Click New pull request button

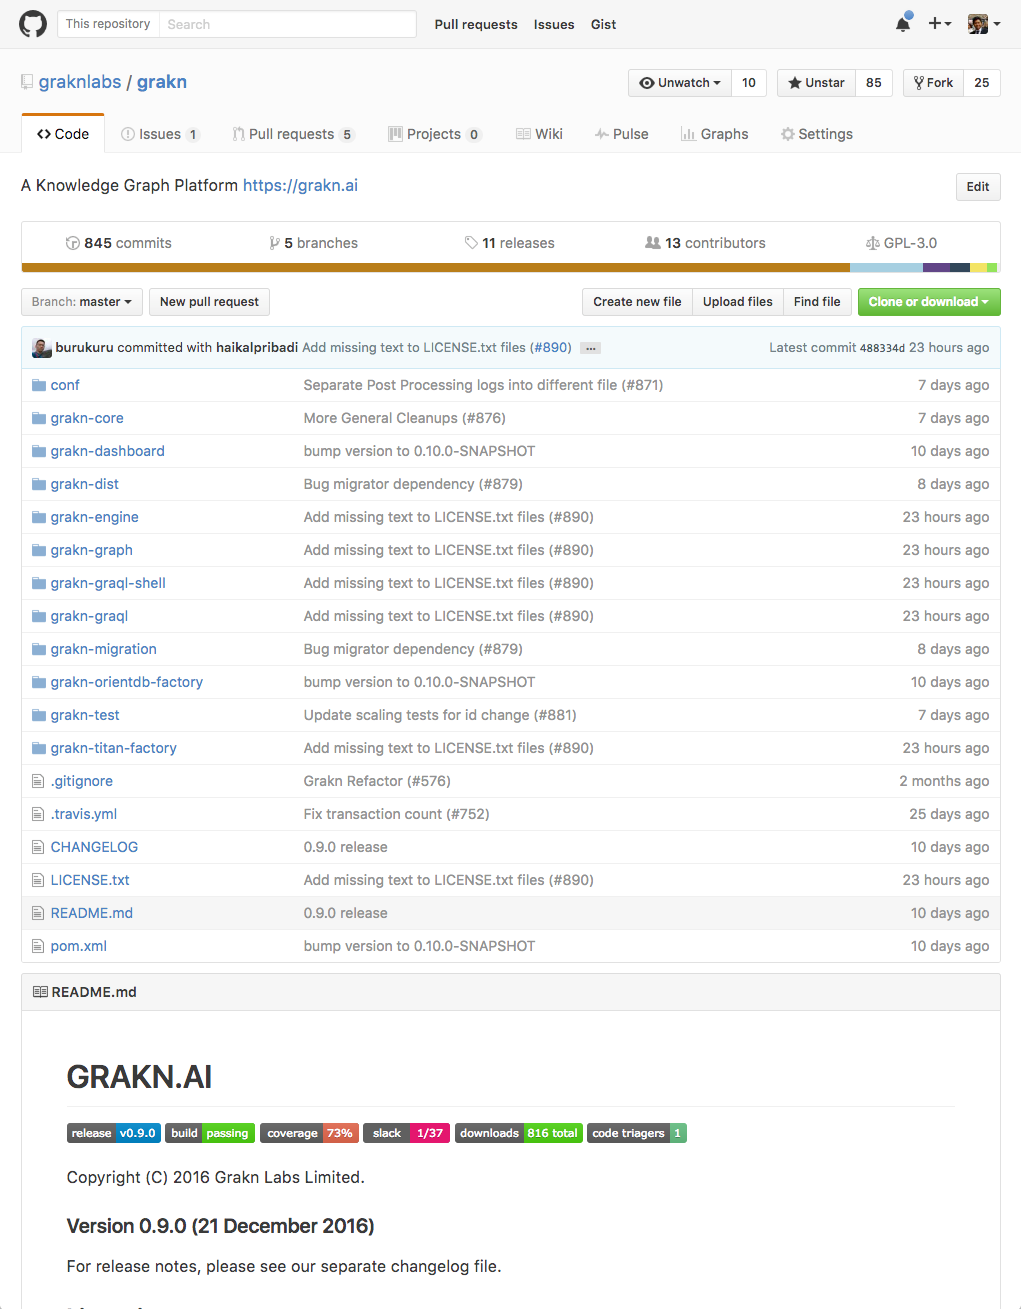coord(209,302)
